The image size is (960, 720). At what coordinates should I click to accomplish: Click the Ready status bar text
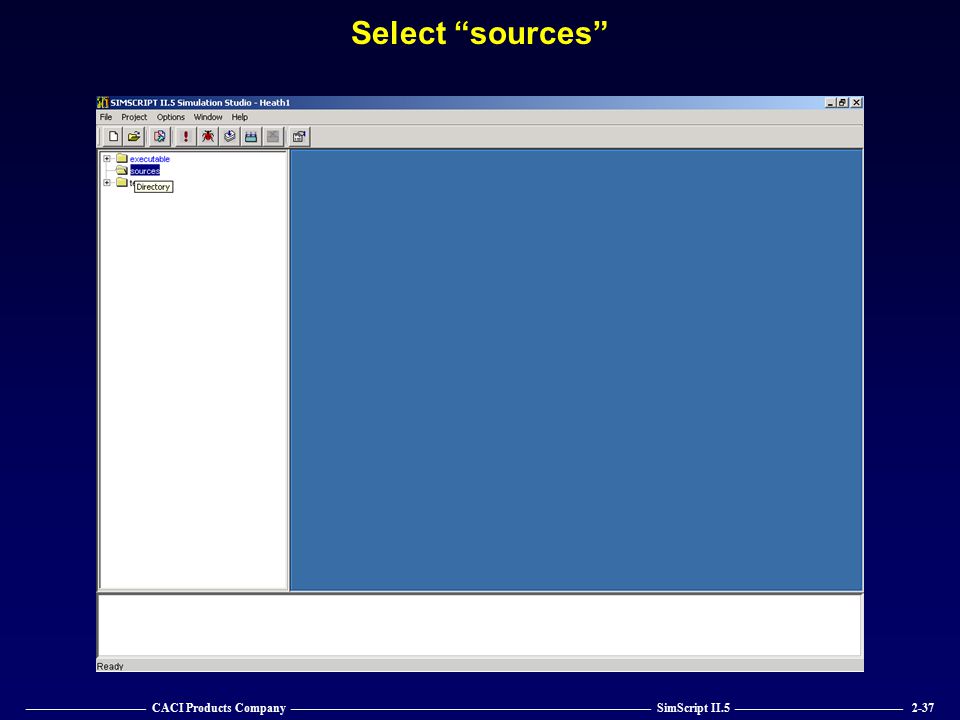coord(110,666)
